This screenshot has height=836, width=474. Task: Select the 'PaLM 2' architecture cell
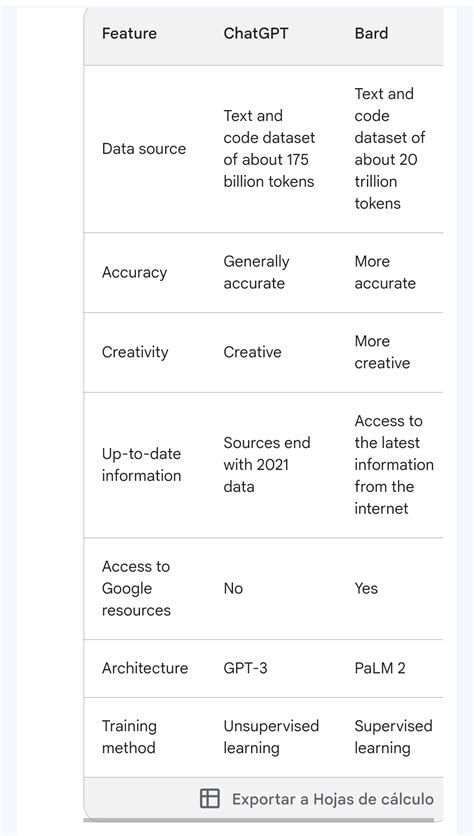[380, 668]
